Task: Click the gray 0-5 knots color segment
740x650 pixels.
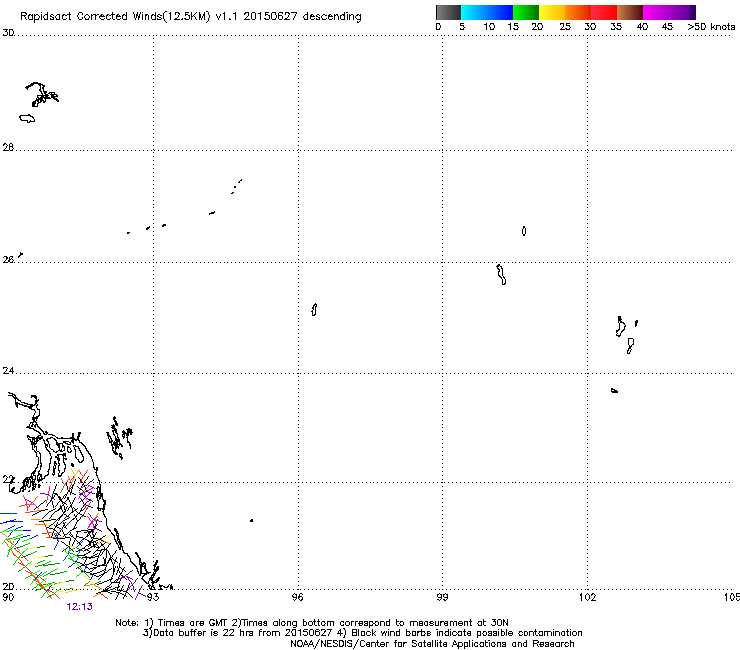Action: coord(448,12)
